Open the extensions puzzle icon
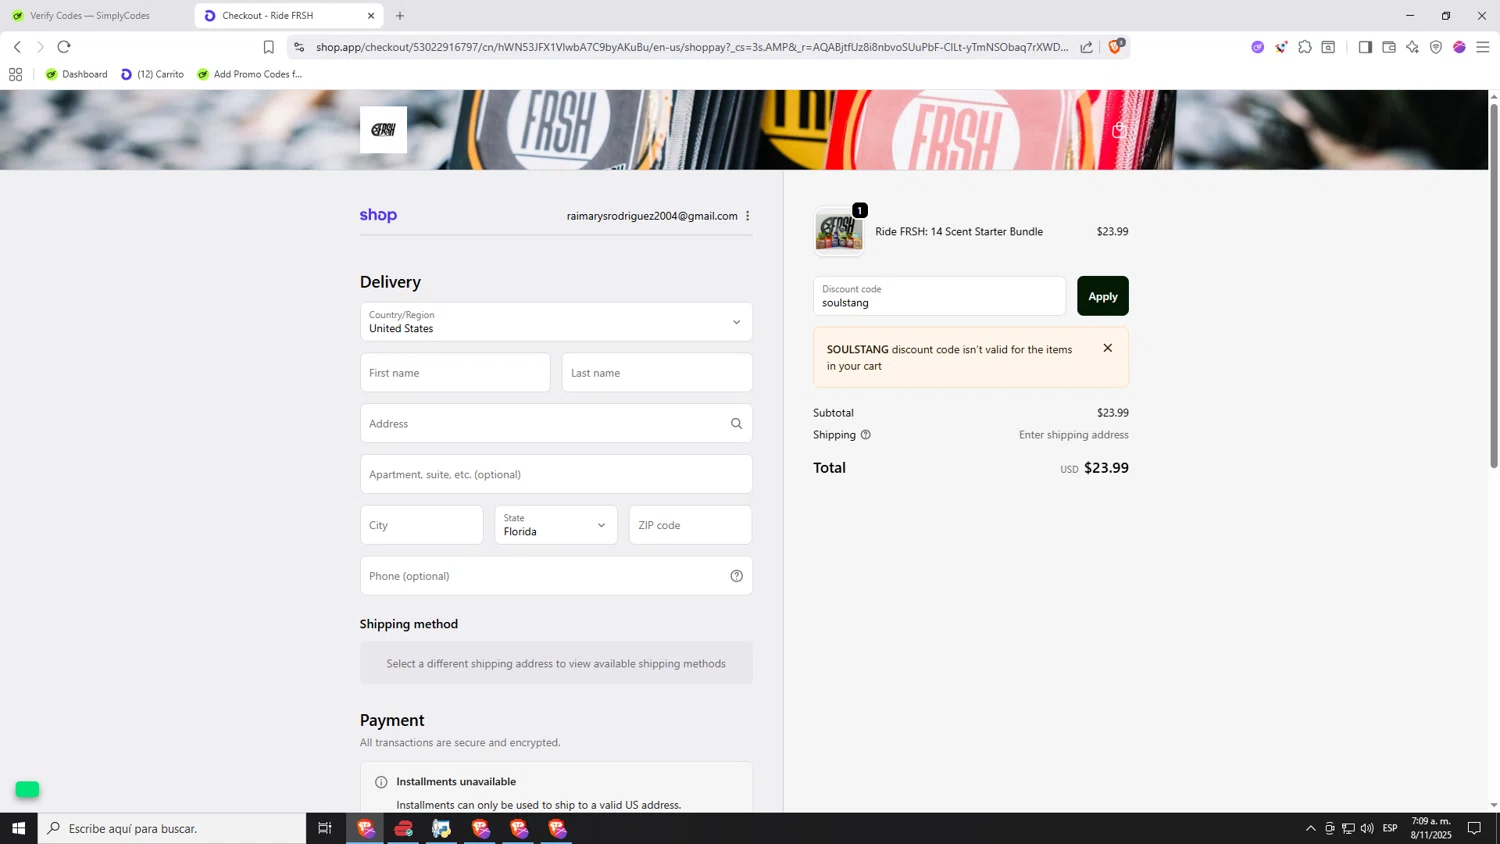The height and width of the screenshot is (844, 1500). [1305, 47]
